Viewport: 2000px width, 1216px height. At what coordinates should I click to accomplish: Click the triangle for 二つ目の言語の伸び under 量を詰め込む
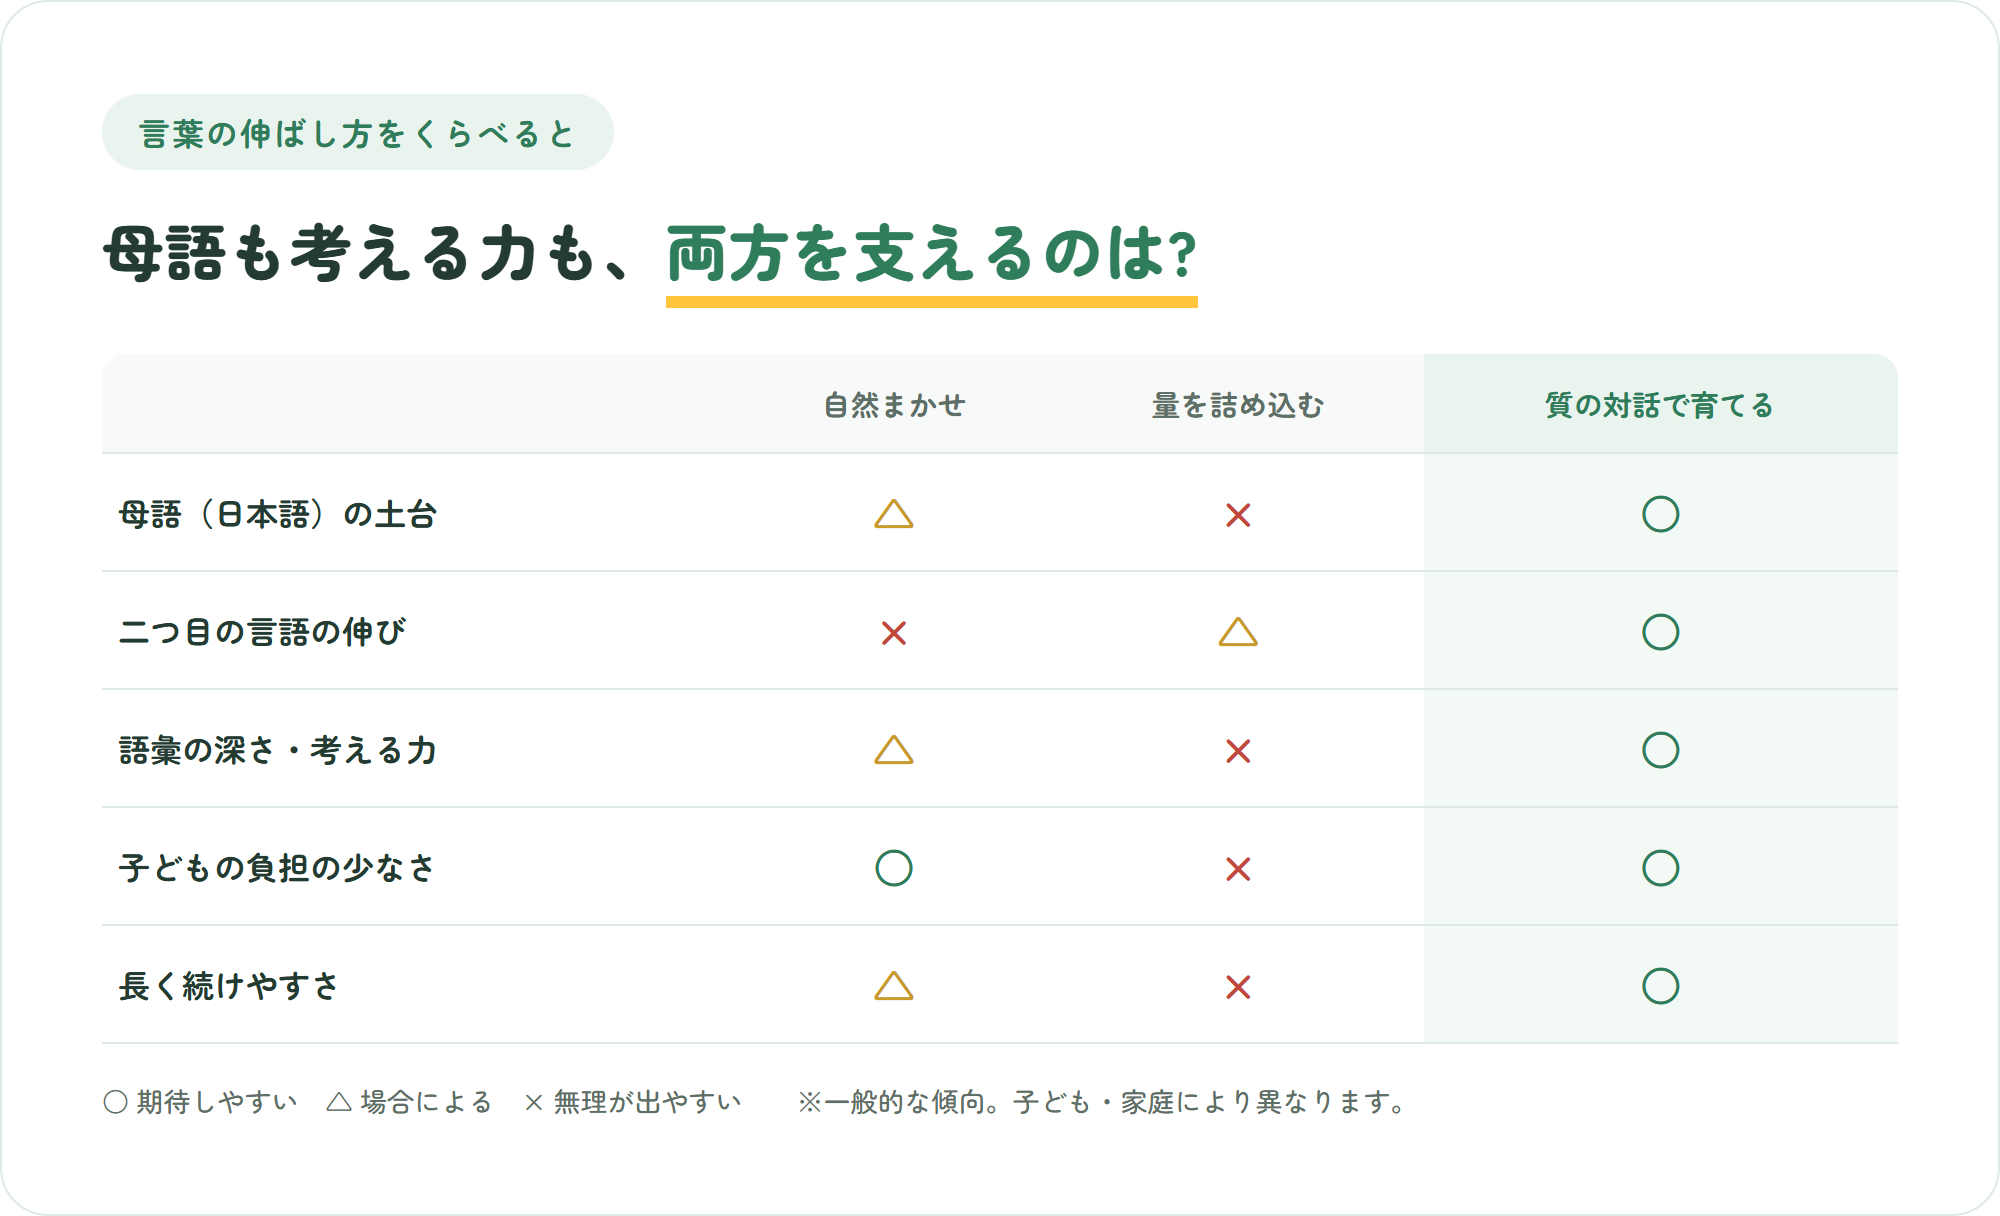coord(1238,632)
